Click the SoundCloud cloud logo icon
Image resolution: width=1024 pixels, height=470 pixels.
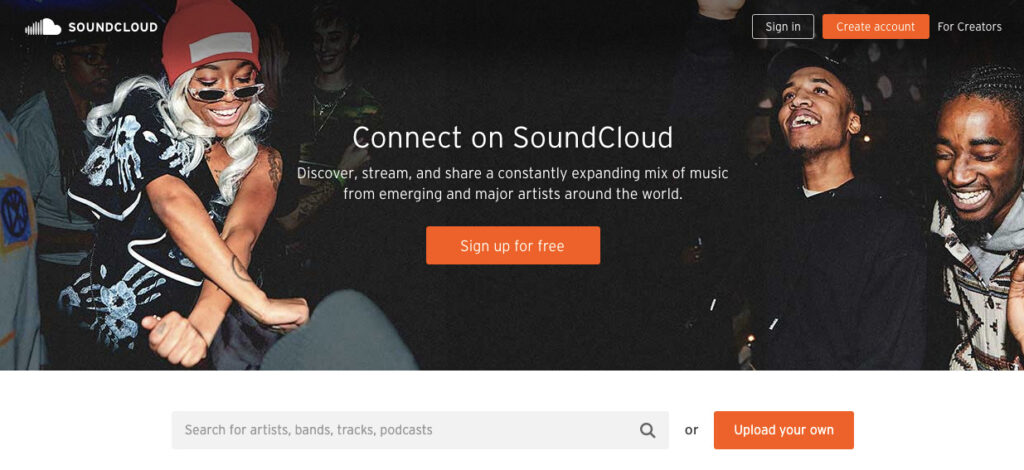click(x=43, y=27)
